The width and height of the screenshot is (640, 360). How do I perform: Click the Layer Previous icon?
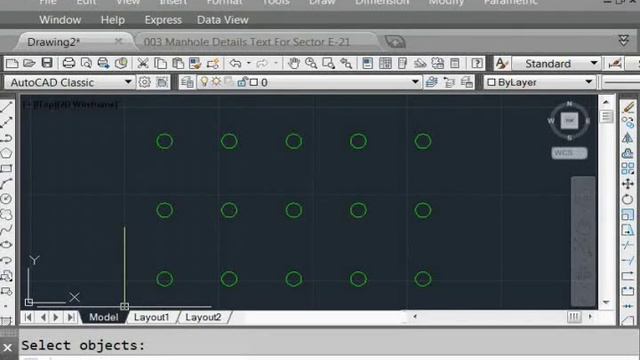[x=449, y=82]
